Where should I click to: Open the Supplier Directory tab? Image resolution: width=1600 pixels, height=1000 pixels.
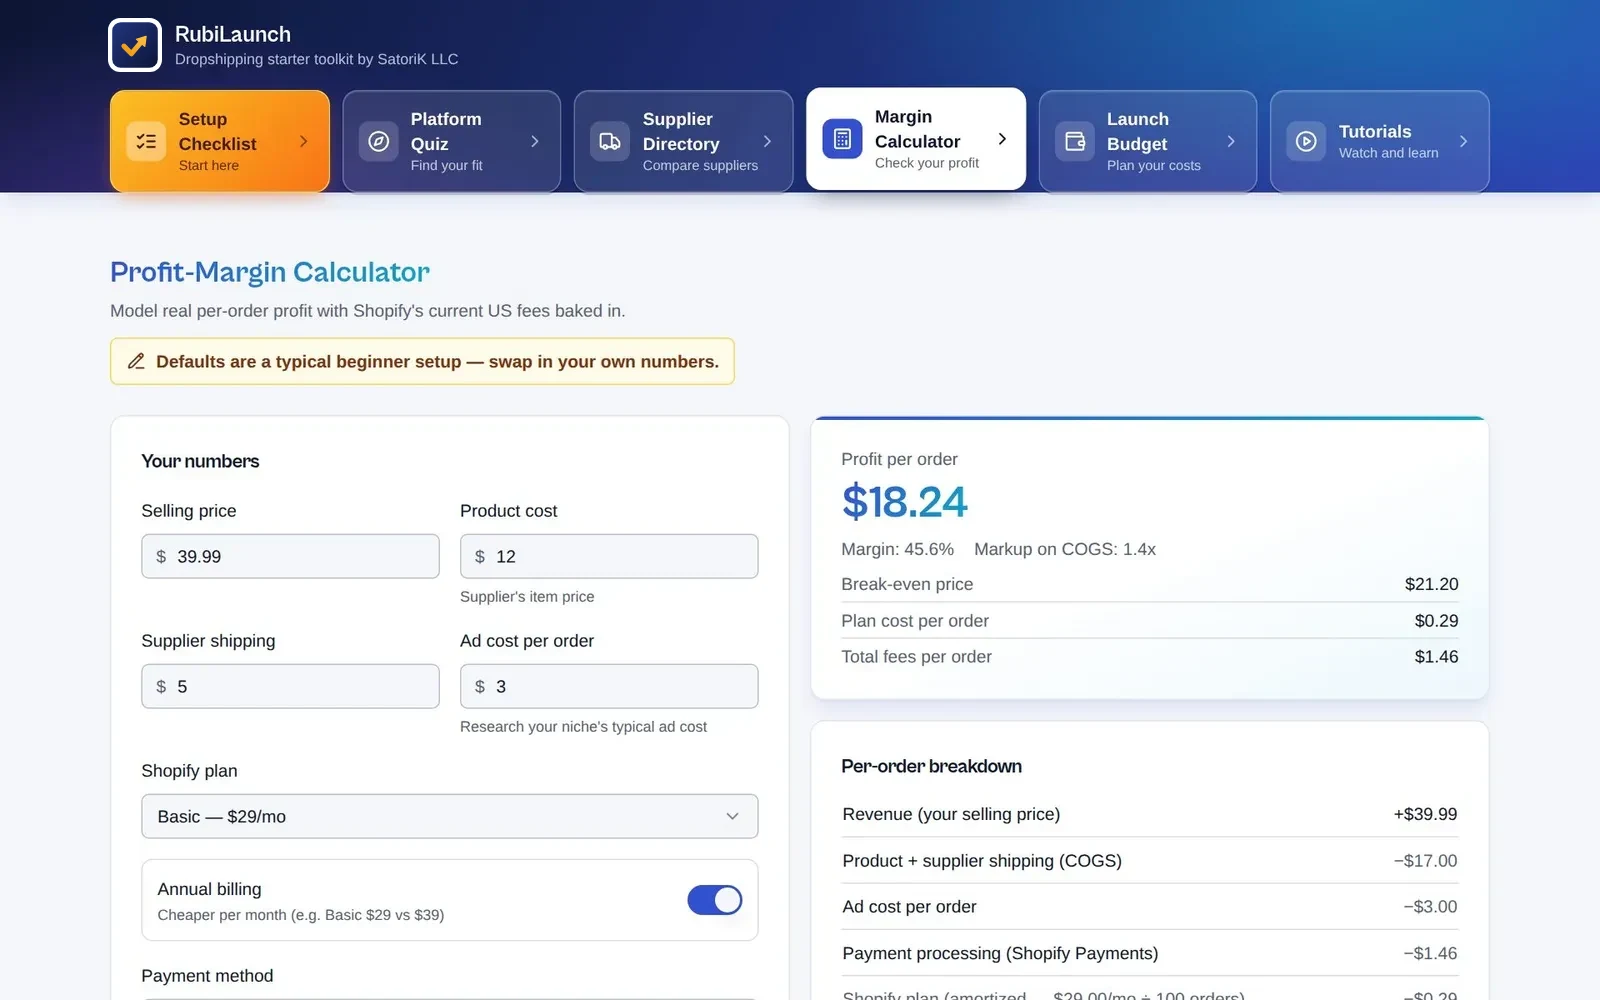(684, 141)
